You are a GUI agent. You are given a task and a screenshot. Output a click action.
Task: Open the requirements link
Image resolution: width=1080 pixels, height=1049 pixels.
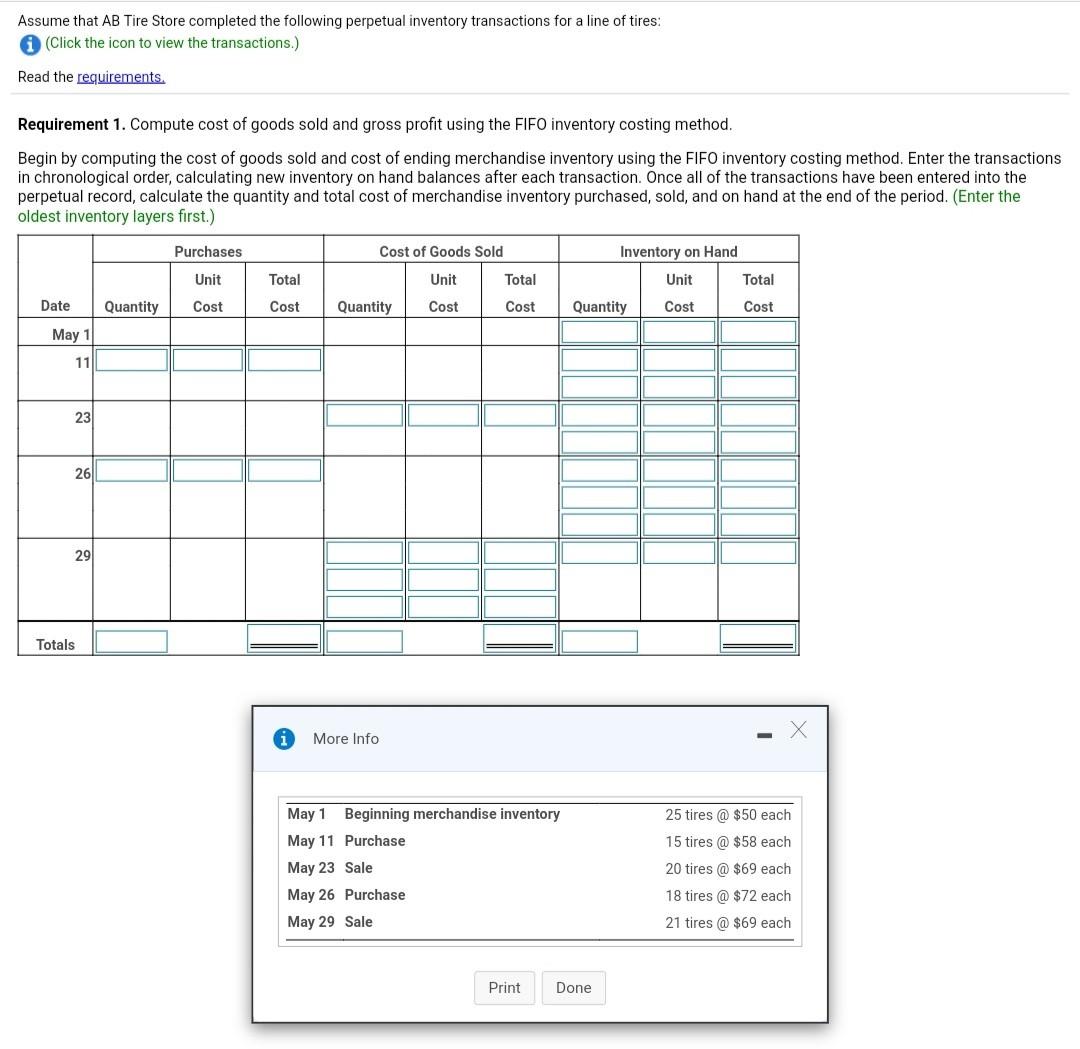tap(121, 76)
